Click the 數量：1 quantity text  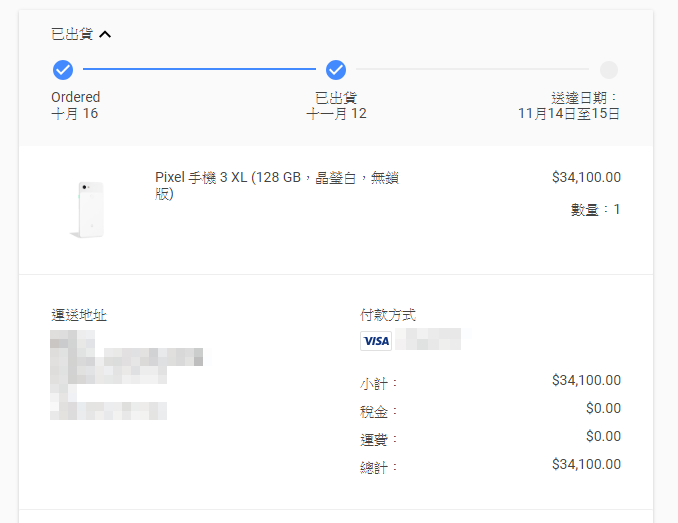pyautogui.click(x=595, y=210)
